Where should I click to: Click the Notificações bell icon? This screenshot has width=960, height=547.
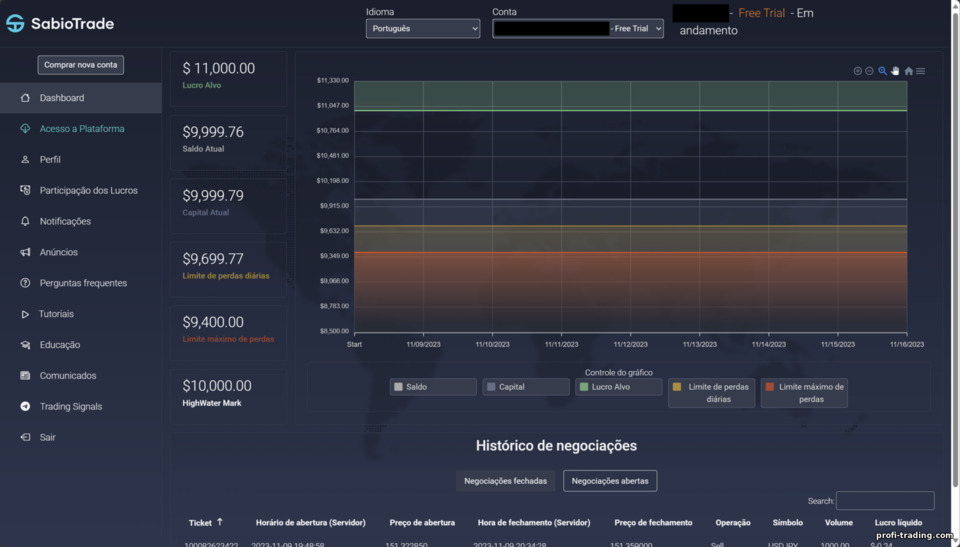pyautogui.click(x=25, y=221)
